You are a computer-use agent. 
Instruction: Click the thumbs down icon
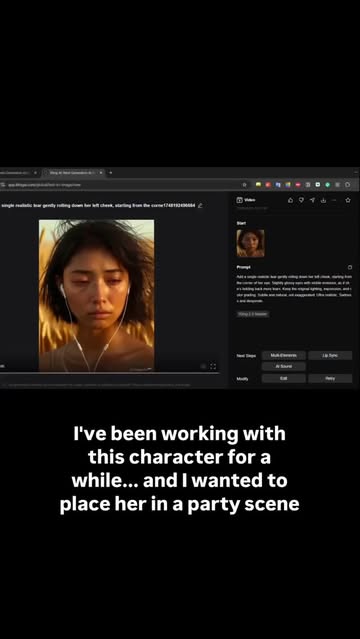(x=301, y=200)
